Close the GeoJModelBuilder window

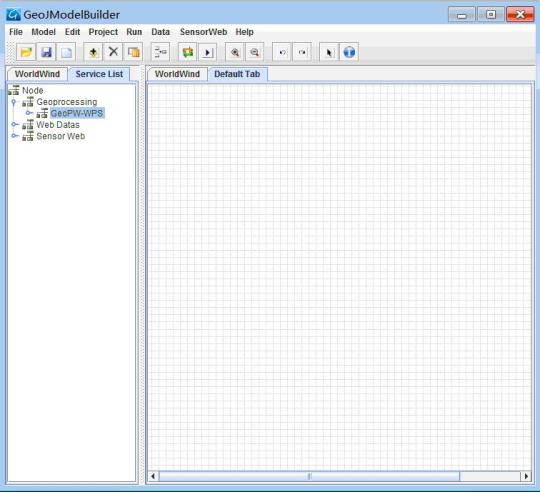click(x=520, y=15)
